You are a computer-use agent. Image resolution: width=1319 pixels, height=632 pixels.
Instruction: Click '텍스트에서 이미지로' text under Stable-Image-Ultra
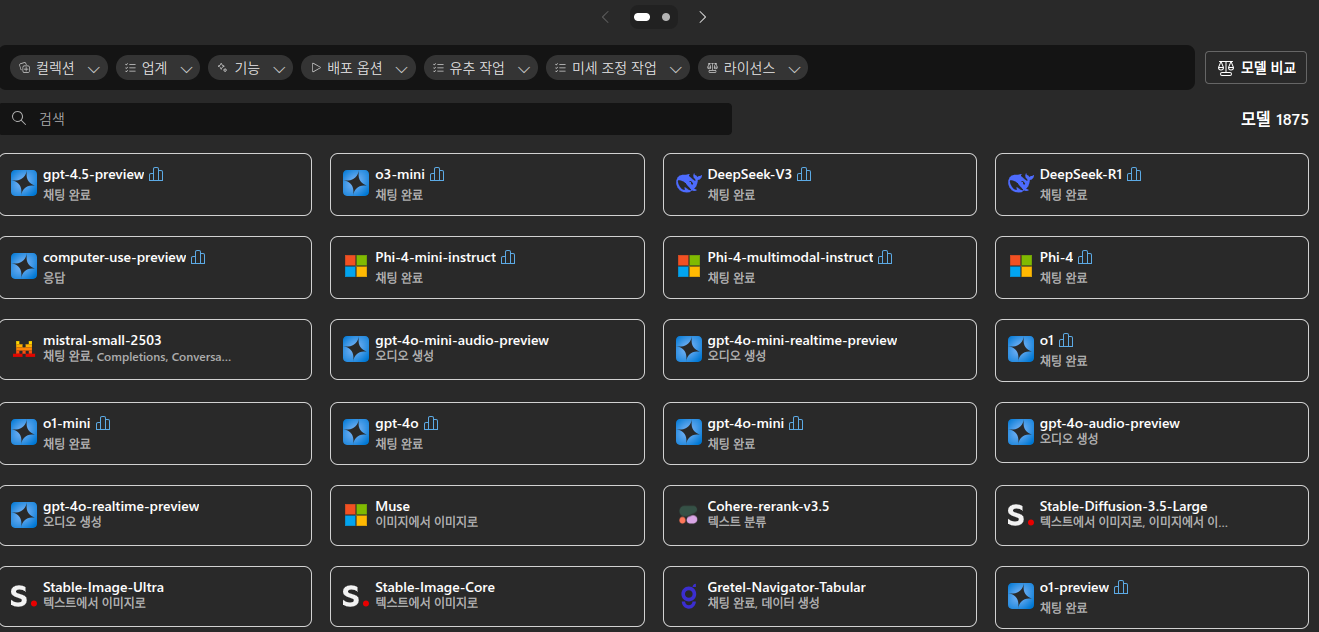pos(94,603)
